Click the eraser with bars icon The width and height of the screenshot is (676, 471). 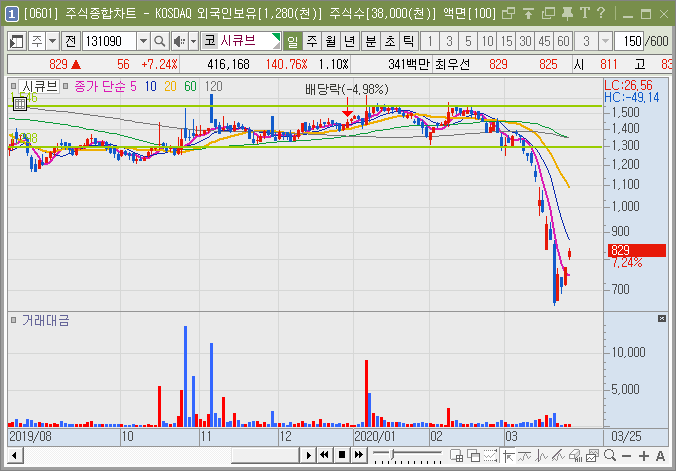pyautogui.click(x=576, y=455)
